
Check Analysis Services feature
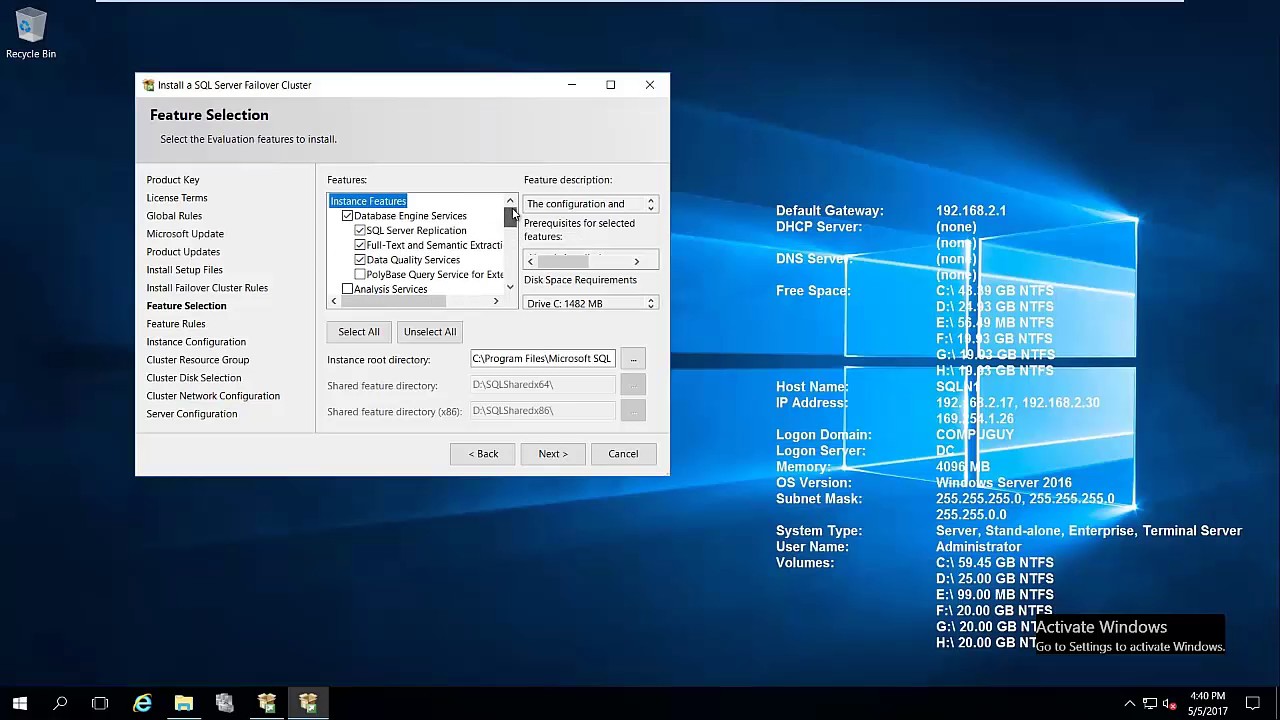347,289
